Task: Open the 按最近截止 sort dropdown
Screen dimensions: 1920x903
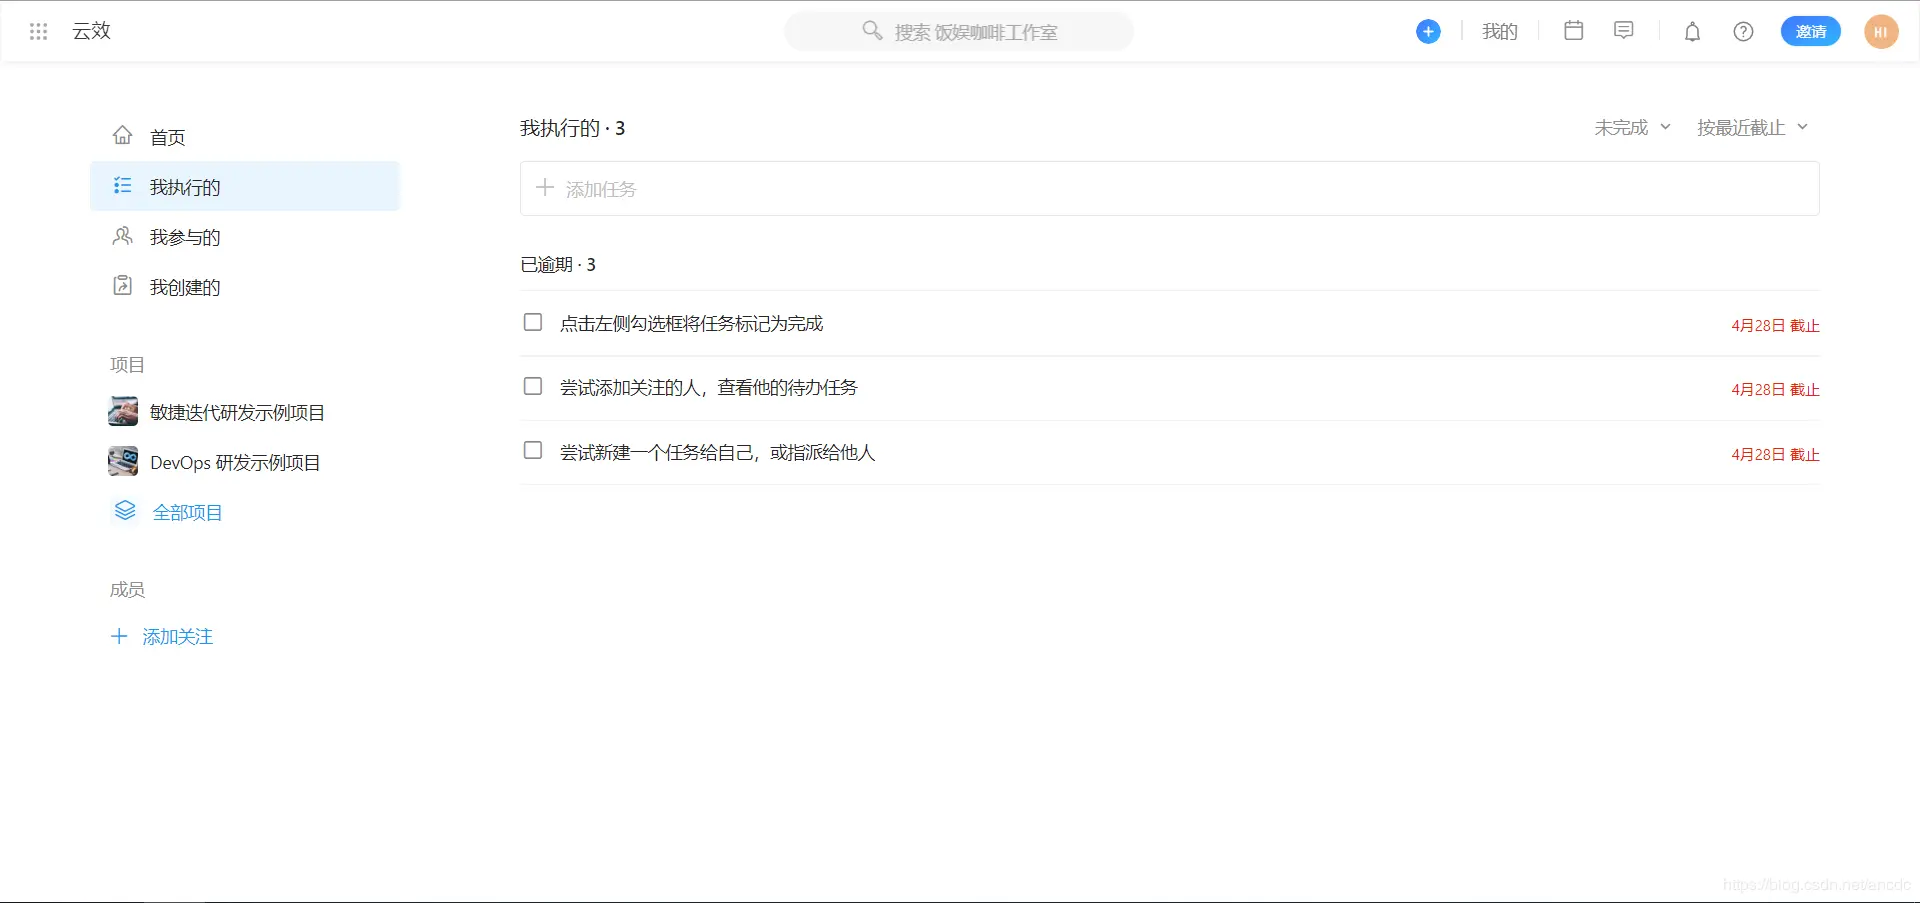Action: click(1750, 127)
